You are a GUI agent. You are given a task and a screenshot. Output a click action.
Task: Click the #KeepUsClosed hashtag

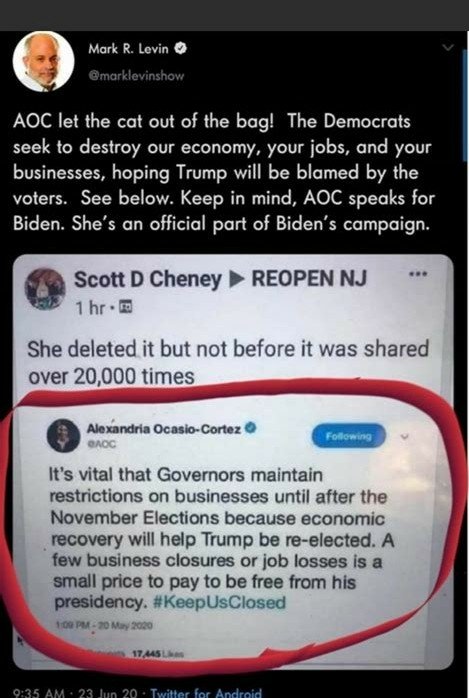[219, 602]
